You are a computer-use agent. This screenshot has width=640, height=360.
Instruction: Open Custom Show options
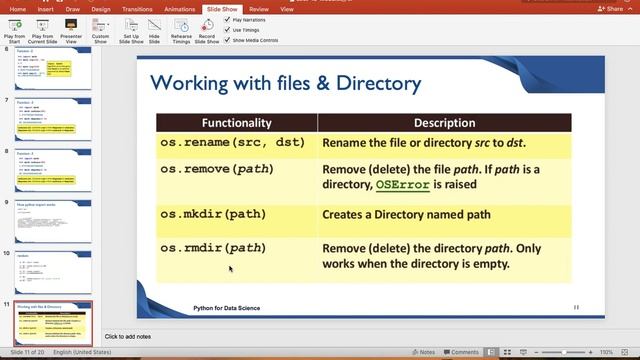pos(100,31)
